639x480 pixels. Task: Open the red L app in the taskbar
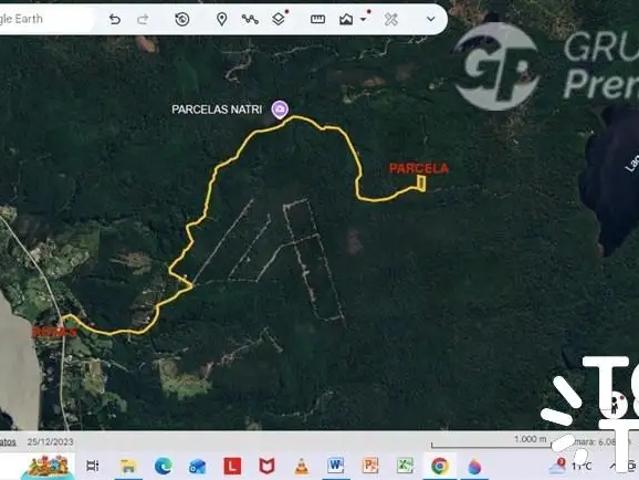click(232, 466)
